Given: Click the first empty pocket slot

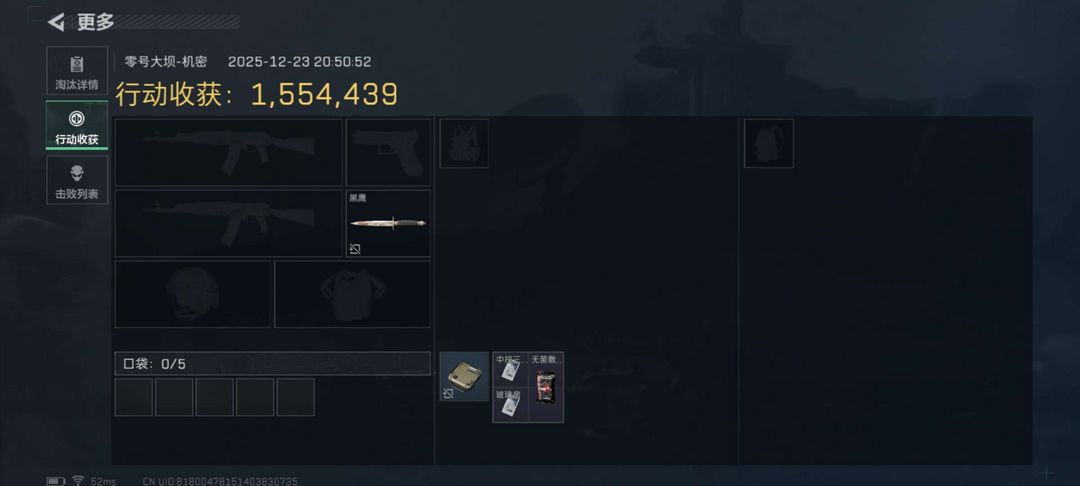Looking at the screenshot, I should click(134, 397).
